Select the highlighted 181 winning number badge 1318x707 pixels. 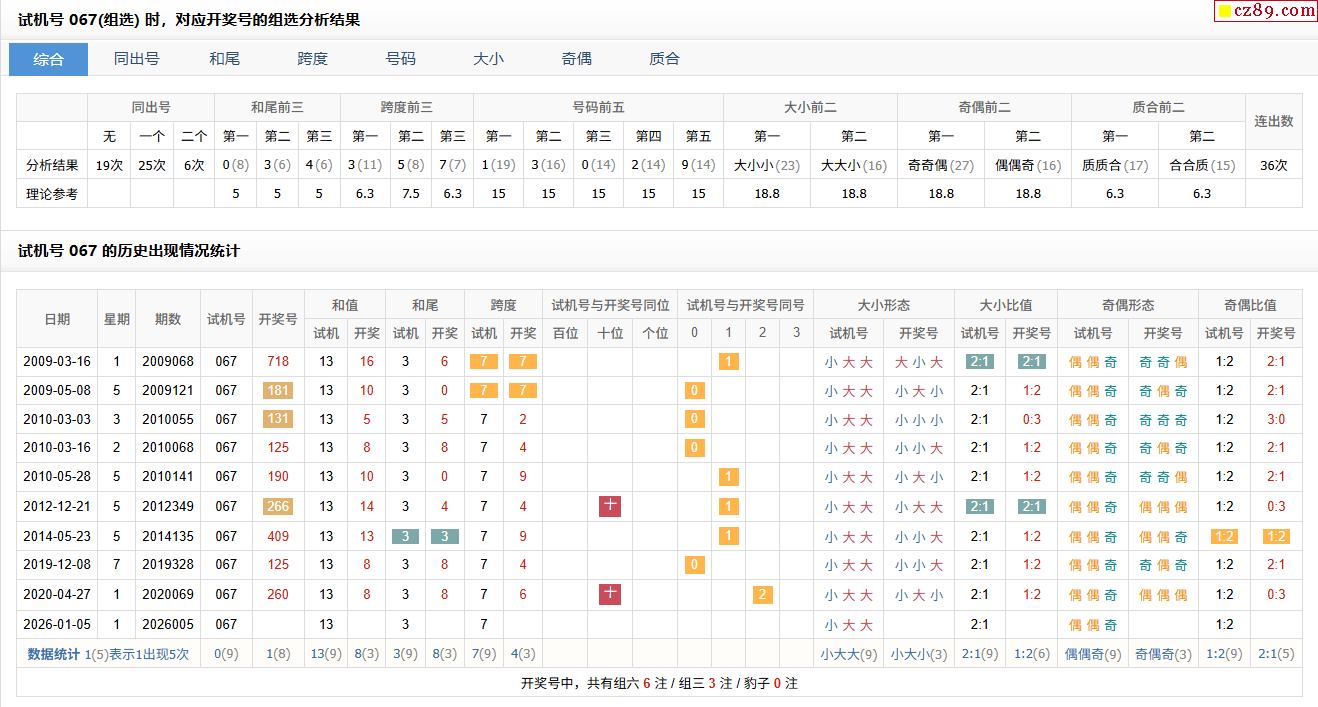tap(277, 391)
